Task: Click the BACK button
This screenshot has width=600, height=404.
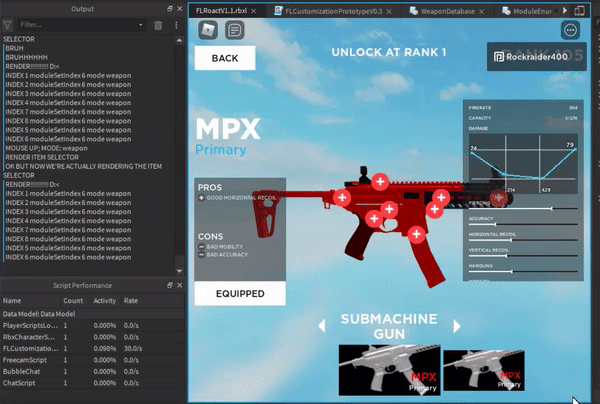Action: [x=225, y=58]
